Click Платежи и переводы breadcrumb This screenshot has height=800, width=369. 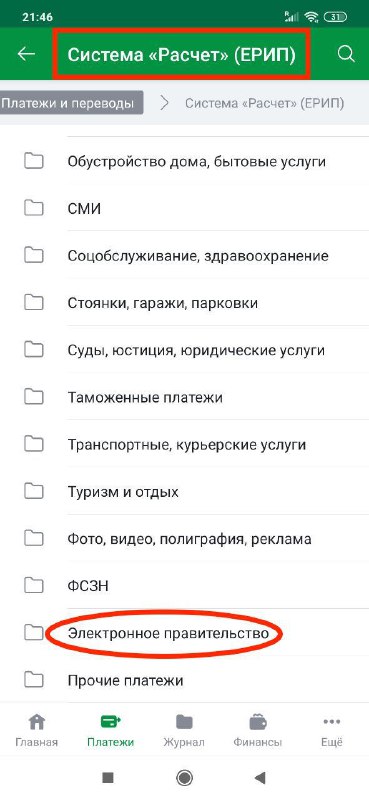coord(67,104)
